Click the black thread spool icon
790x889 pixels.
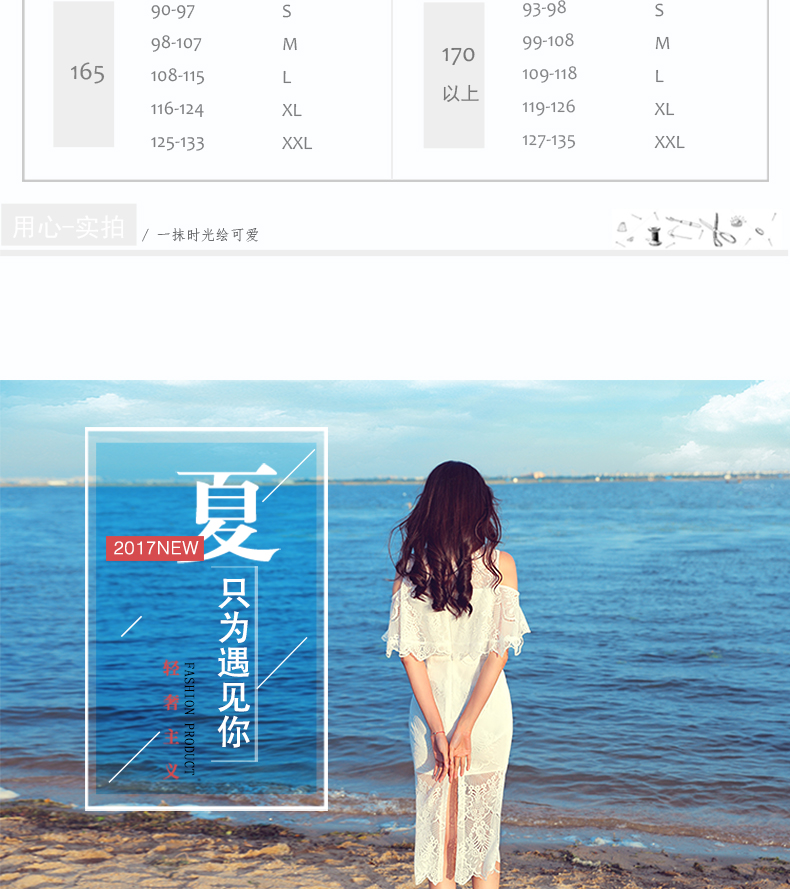coord(655,236)
